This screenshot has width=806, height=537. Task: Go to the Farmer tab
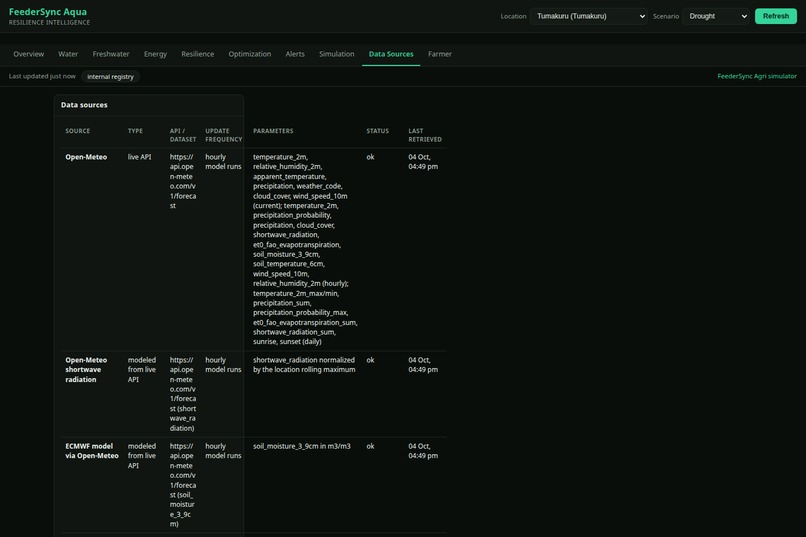[x=440, y=54]
